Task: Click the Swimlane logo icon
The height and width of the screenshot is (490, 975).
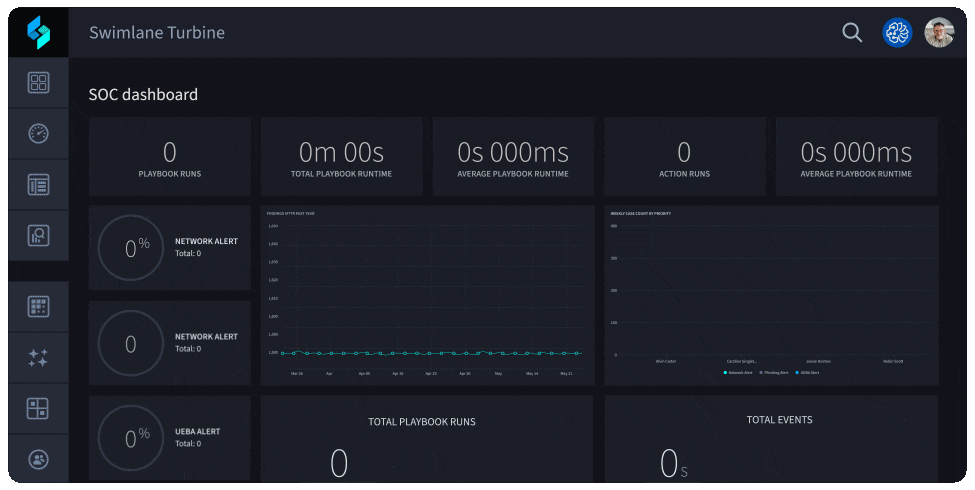Action: click(38, 32)
